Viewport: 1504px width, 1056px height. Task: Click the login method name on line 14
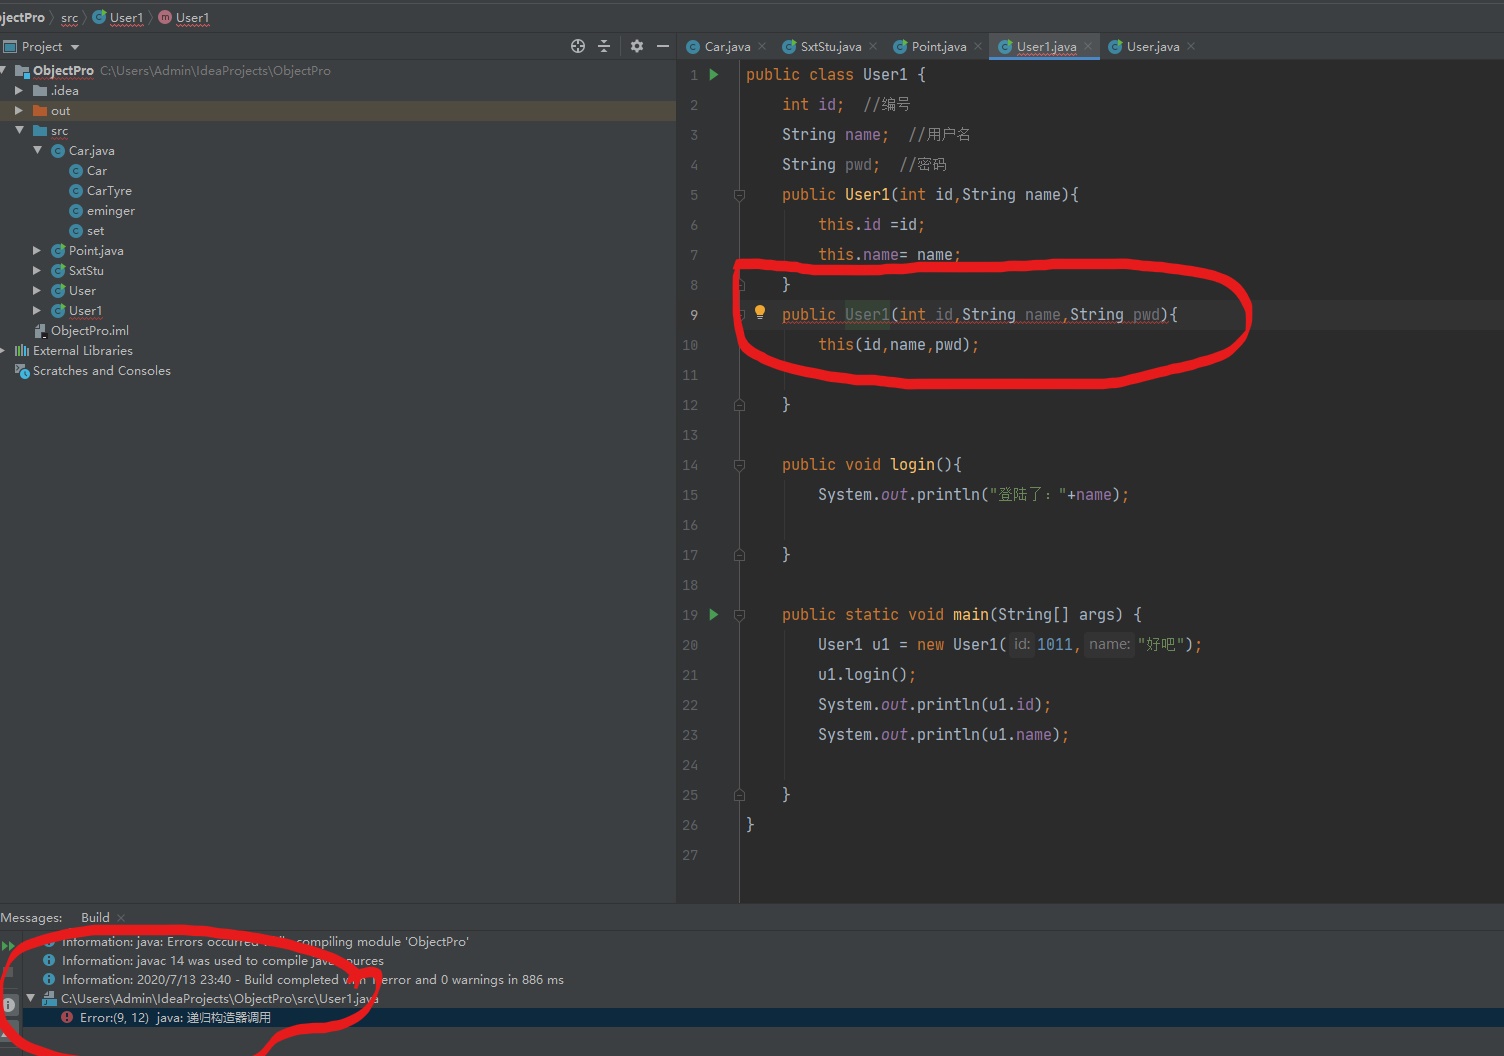pos(912,465)
